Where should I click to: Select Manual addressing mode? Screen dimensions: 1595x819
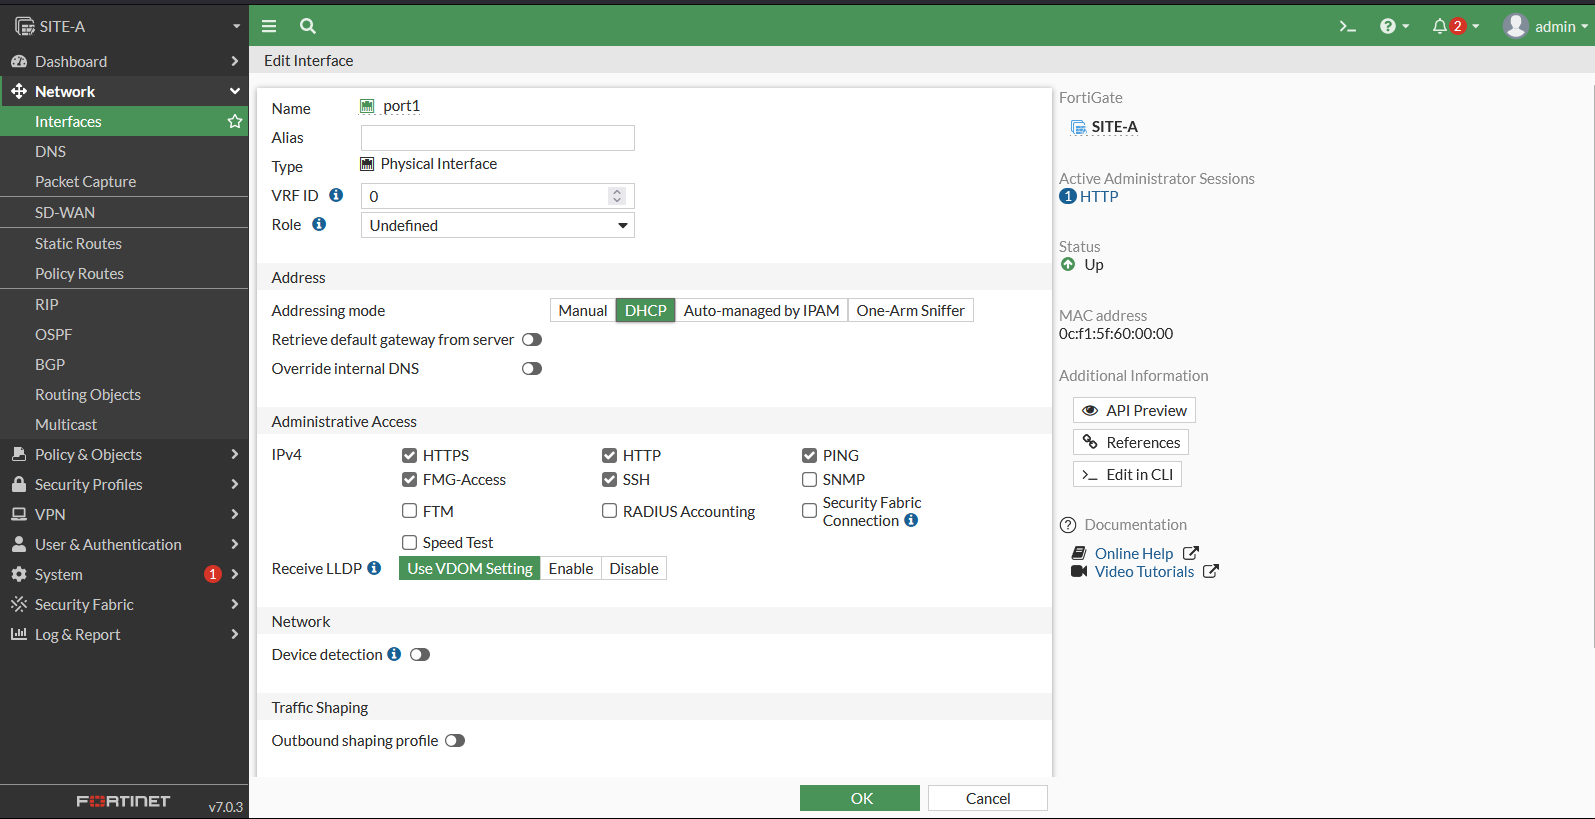tap(582, 310)
